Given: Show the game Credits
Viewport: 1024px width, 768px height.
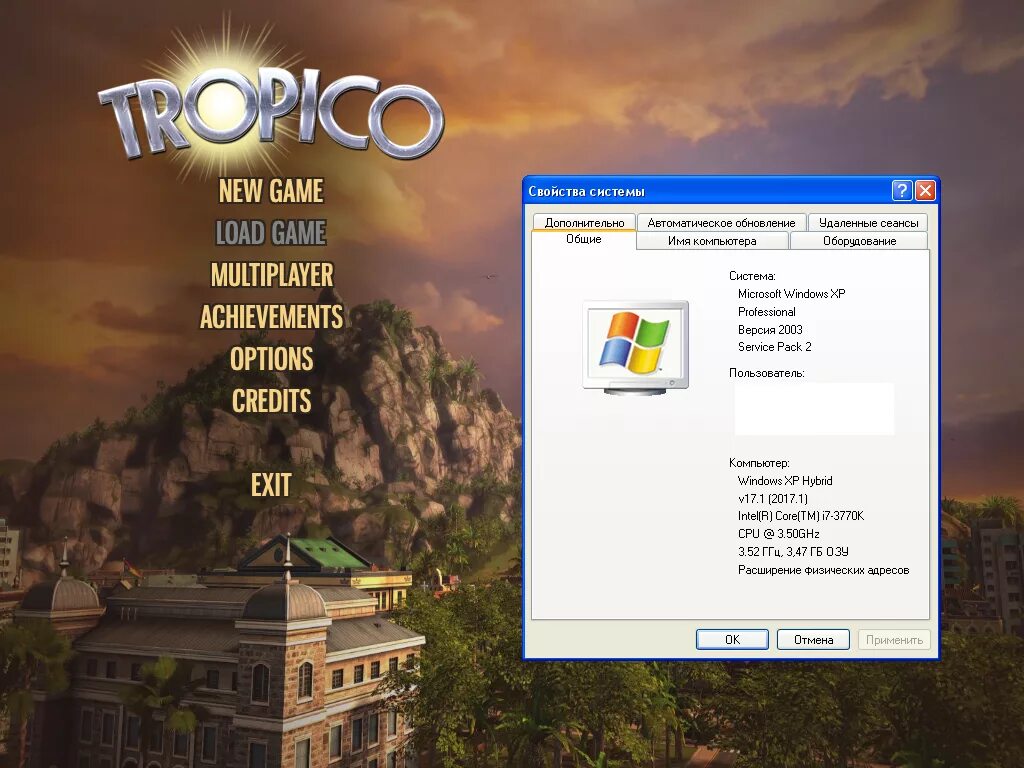Looking at the screenshot, I should (x=272, y=400).
